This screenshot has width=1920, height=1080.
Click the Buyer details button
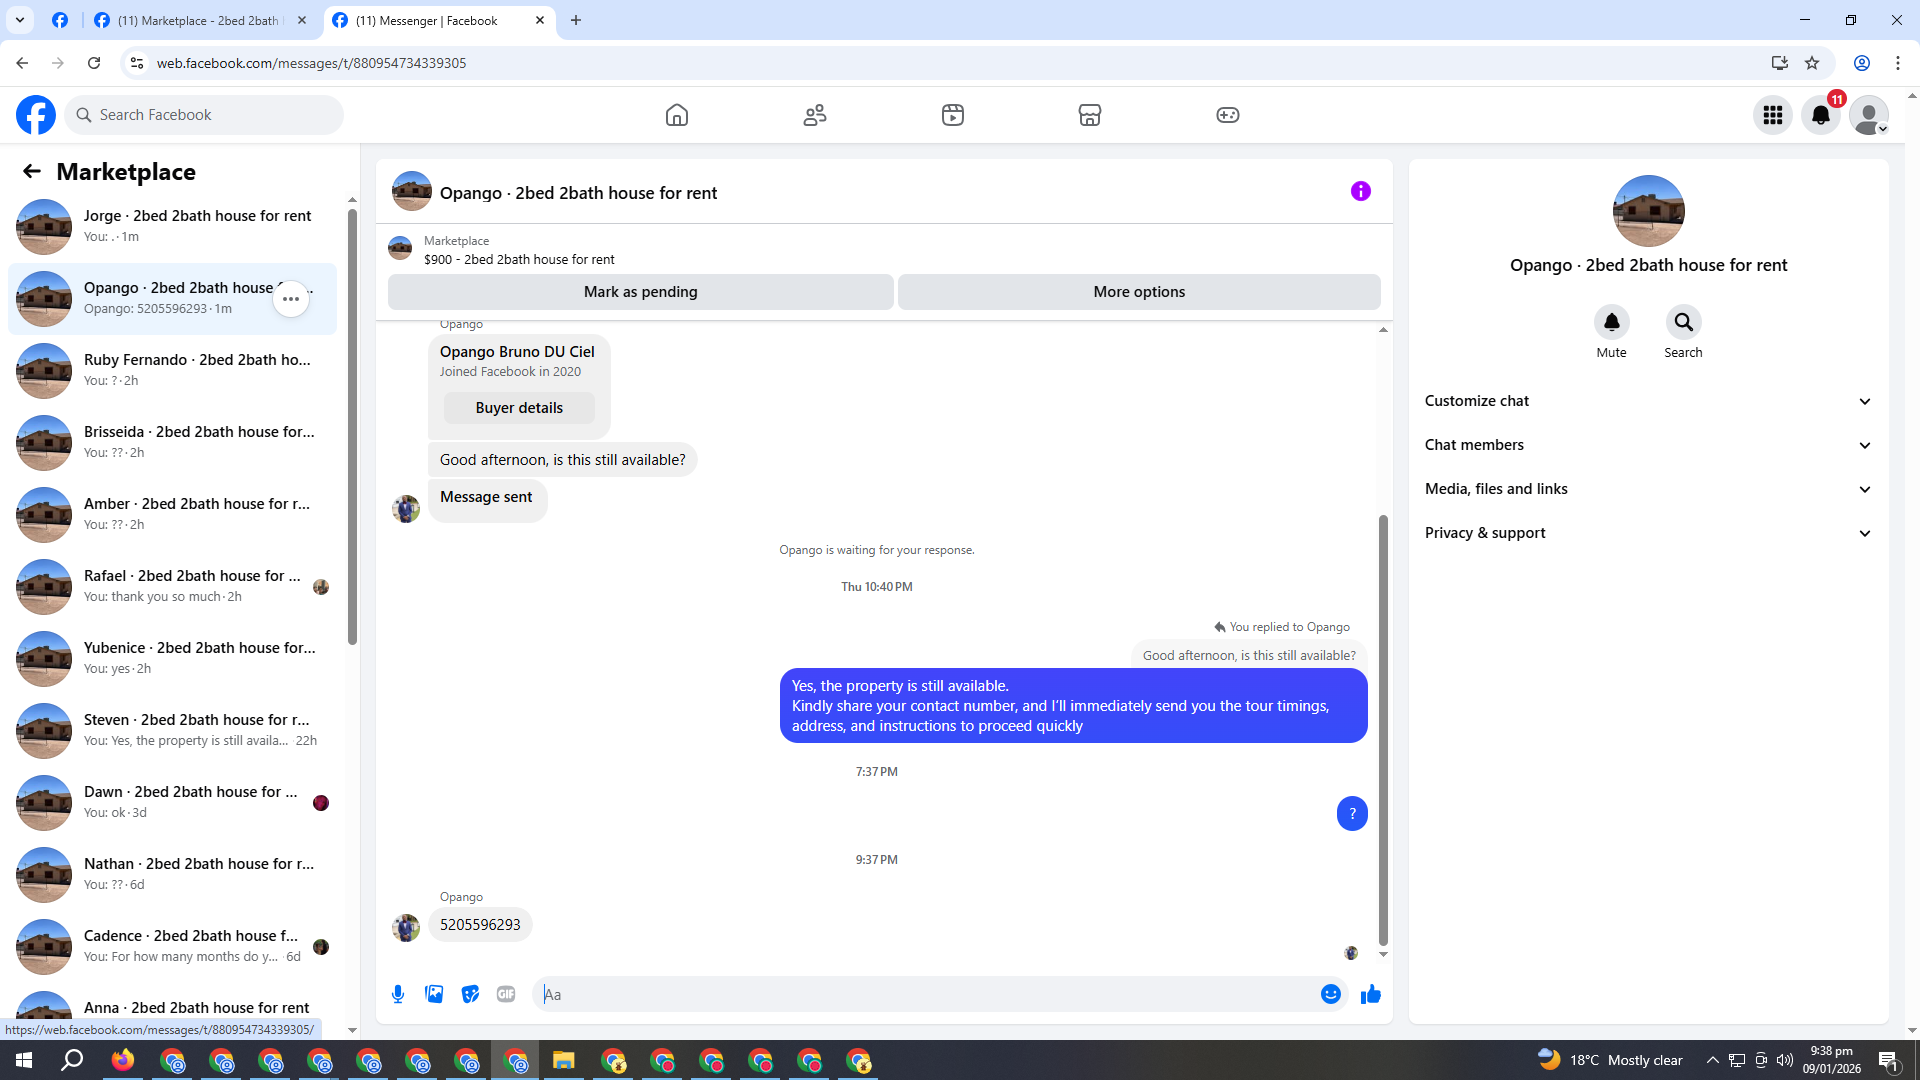point(519,408)
